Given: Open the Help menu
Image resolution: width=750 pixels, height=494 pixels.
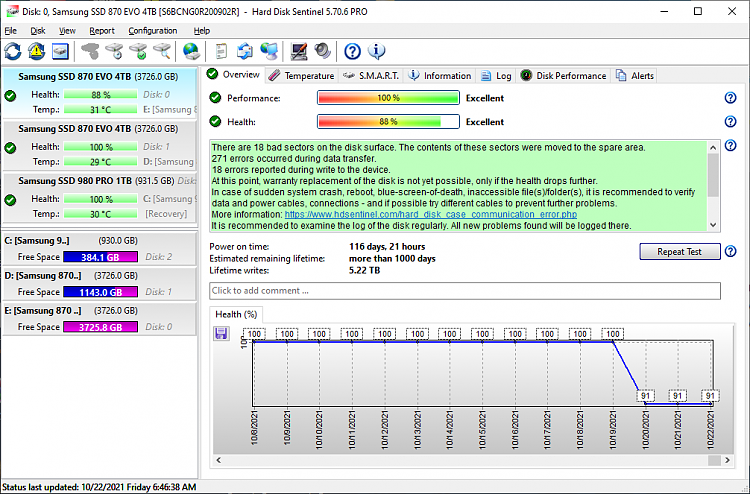Looking at the screenshot, I should coord(202,31).
